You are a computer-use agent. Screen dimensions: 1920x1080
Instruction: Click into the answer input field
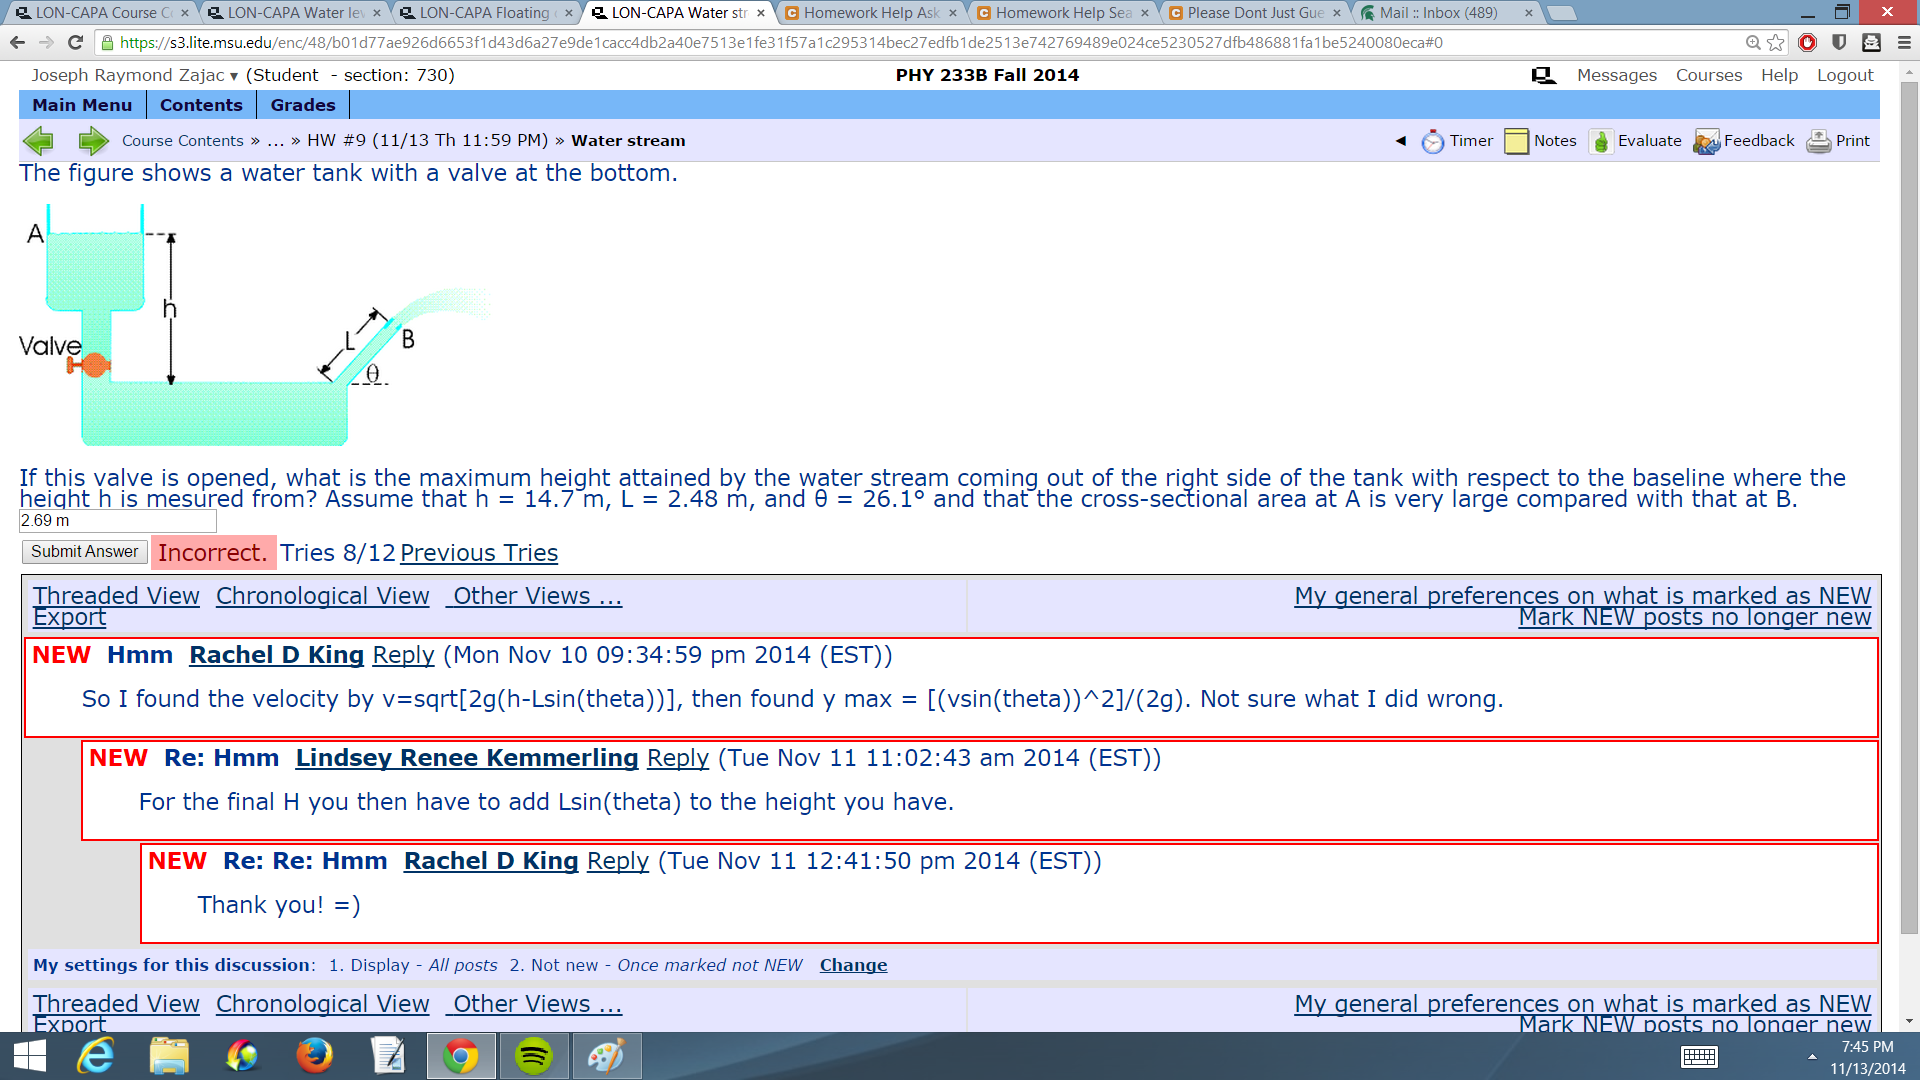[x=117, y=521]
